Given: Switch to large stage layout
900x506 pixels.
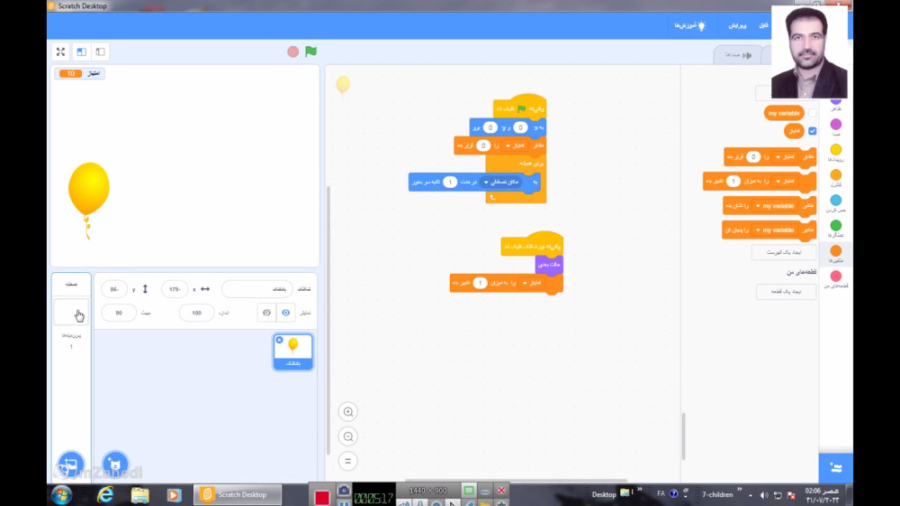Looking at the screenshot, I should (x=82, y=52).
